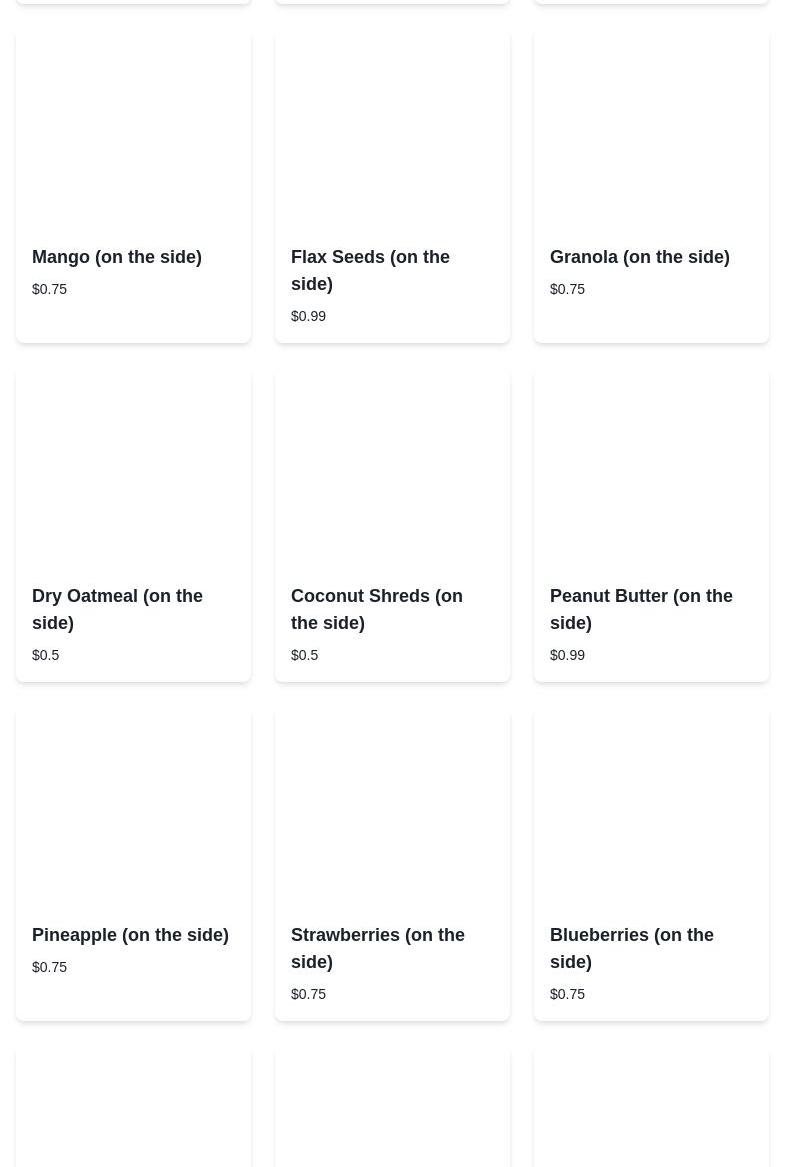The height and width of the screenshot is (1167, 785).
Task: Choose Dry Oatmeal (on the side)
Action: click(x=117, y=609)
